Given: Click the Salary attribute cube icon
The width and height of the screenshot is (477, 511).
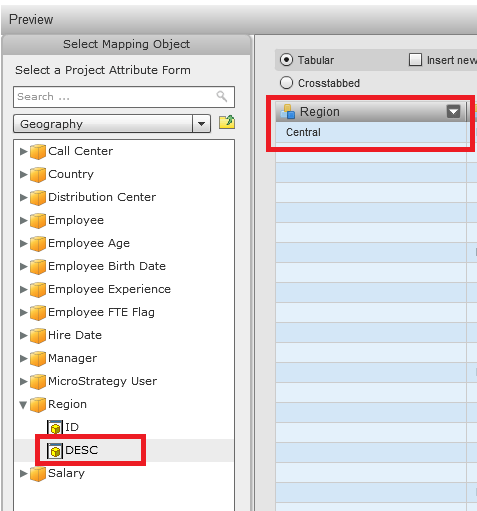Looking at the screenshot, I should pos(38,474).
